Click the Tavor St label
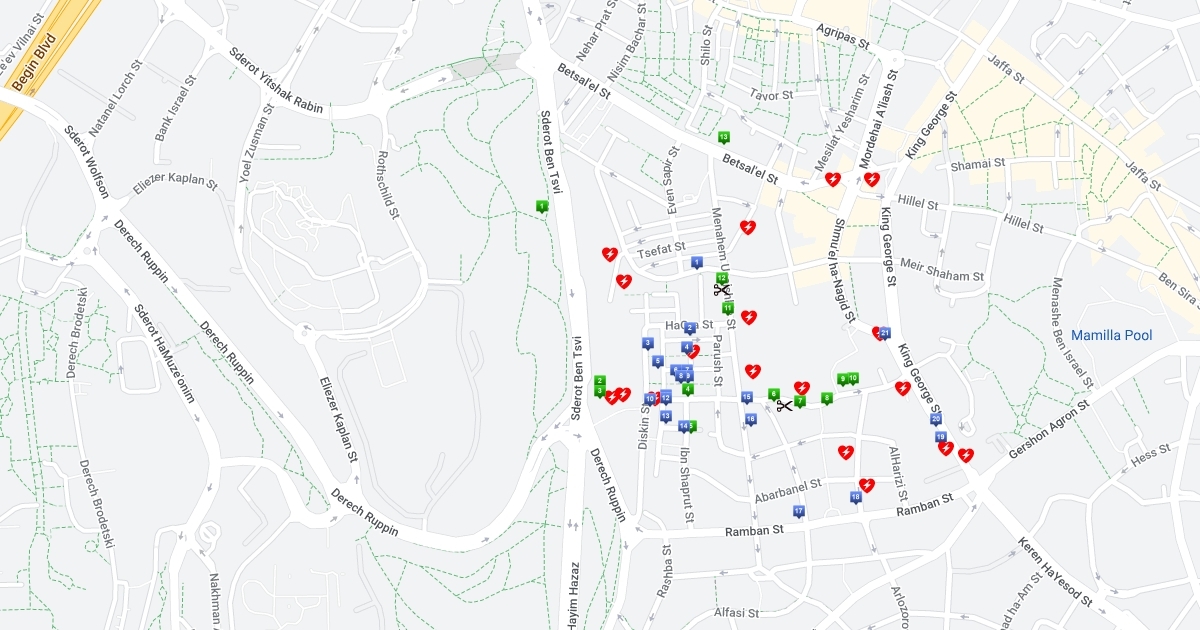This screenshot has height=630, width=1200. (x=771, y=95)
